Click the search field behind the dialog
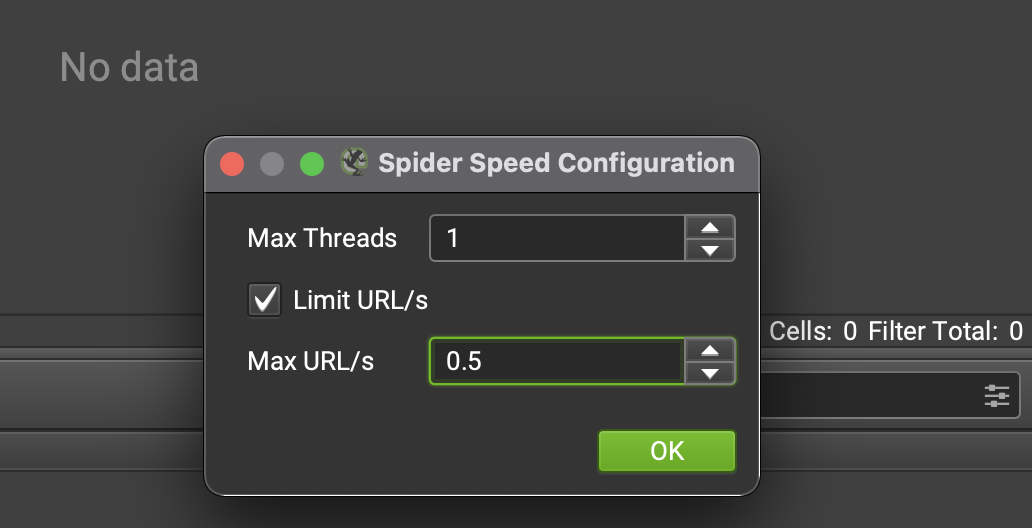Image resolution: width=1032 pixels, height=528 pixels. point(889,395)
